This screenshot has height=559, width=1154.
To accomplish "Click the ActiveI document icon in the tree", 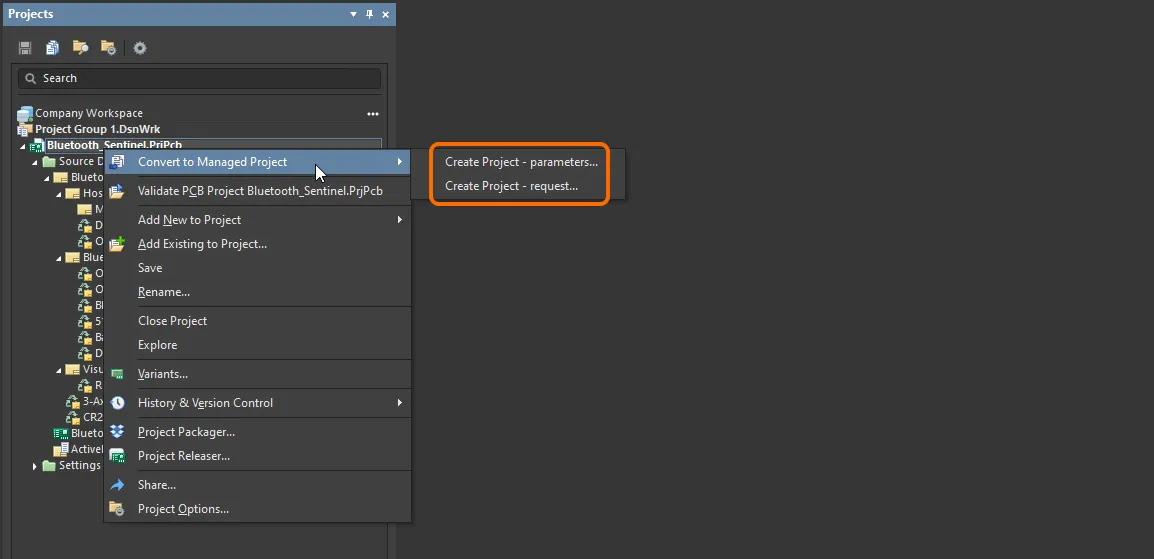I will [x=61, y=449].
